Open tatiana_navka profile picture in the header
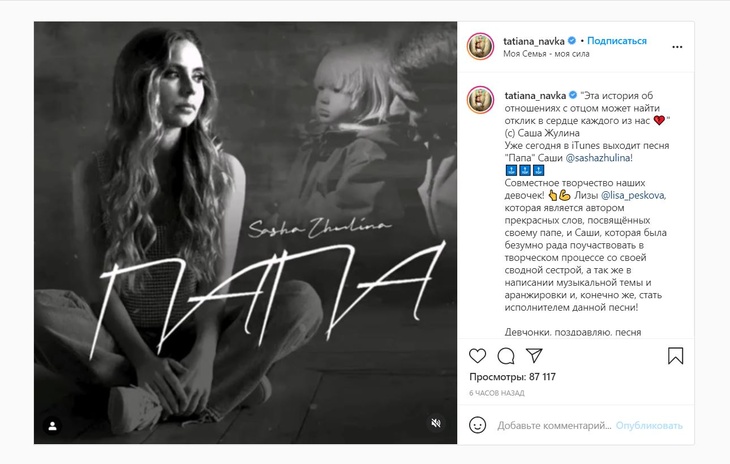 click(x=481, y=46)
